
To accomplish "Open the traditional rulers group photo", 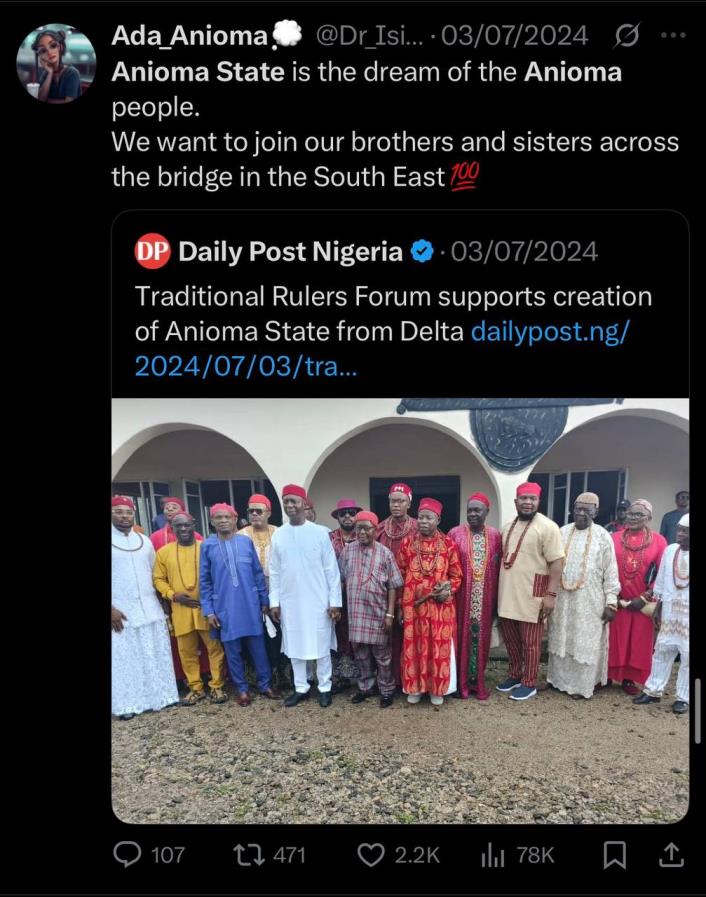I will [x=400, y=610].
